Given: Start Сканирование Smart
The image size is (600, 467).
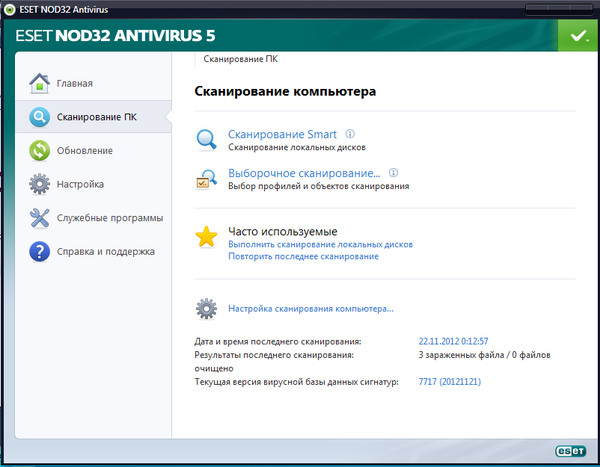Looking at the screenshot, I should pos(282,134).
